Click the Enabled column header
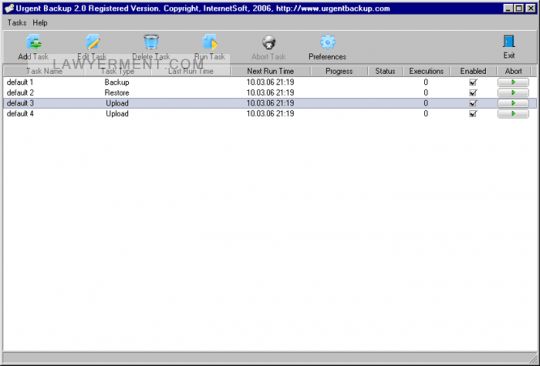The height and width of the screenshot is (366, 540). (x=473, y=71)
